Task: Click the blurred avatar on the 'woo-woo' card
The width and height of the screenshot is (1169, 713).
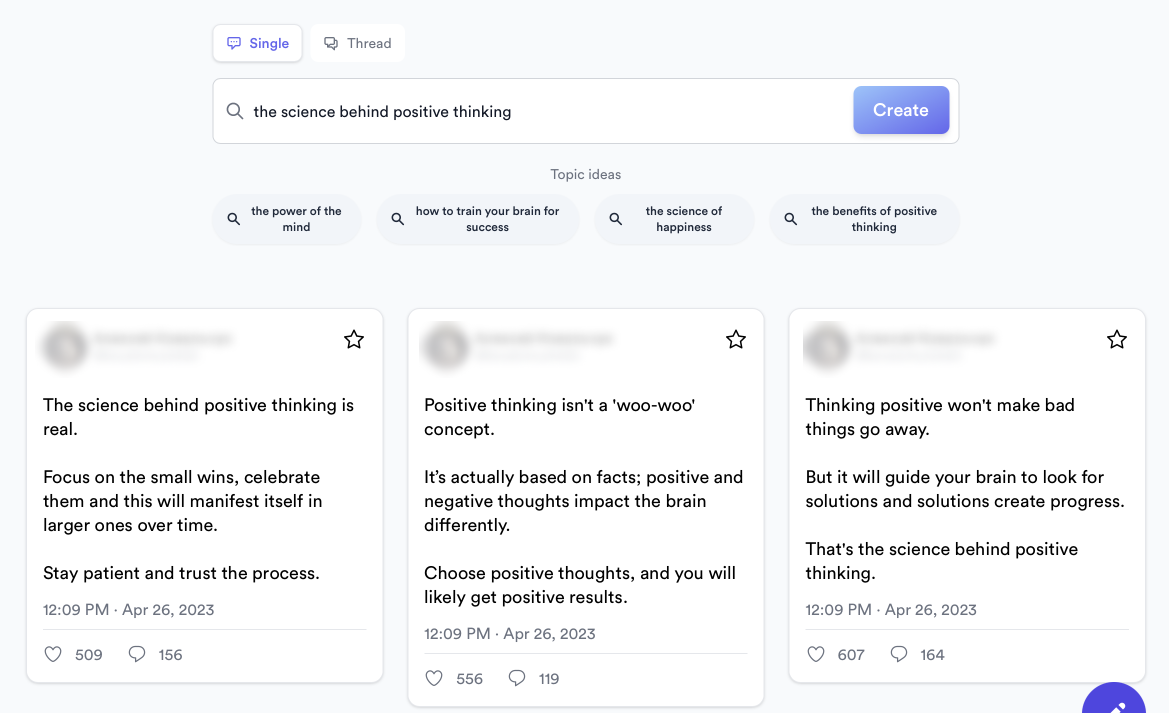Action: (x=446, y=346)
